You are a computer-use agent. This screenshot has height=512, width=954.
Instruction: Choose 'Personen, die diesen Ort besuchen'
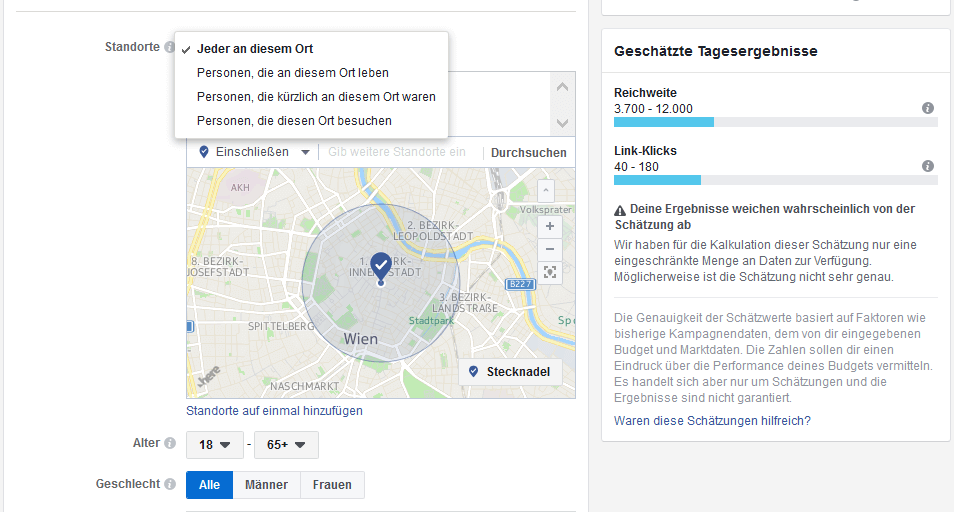(x=294, y=121)
